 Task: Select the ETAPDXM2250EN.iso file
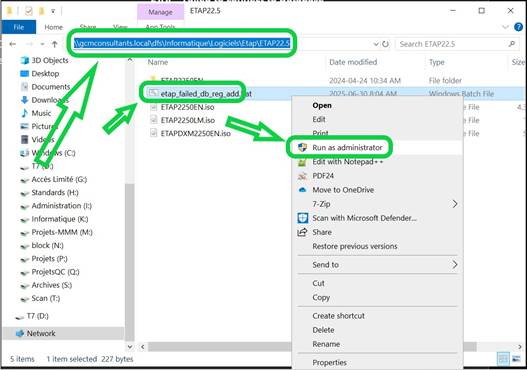(195, 133)
